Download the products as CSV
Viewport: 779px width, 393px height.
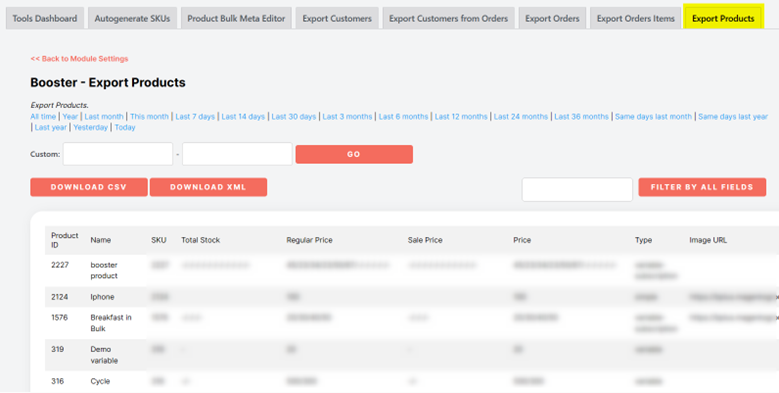click(x=89, y=187)
